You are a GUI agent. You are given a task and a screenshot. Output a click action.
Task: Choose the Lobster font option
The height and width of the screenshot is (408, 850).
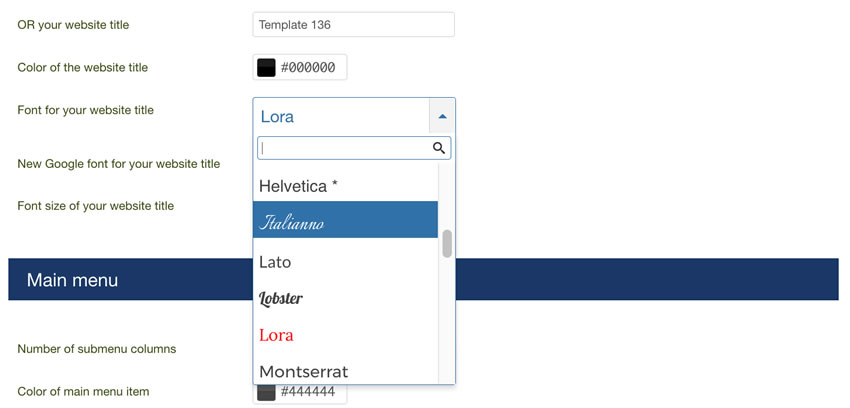coord(345,299)
